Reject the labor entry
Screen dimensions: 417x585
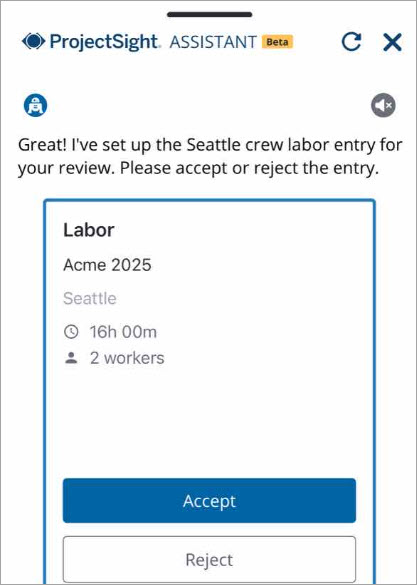(209, 559)
